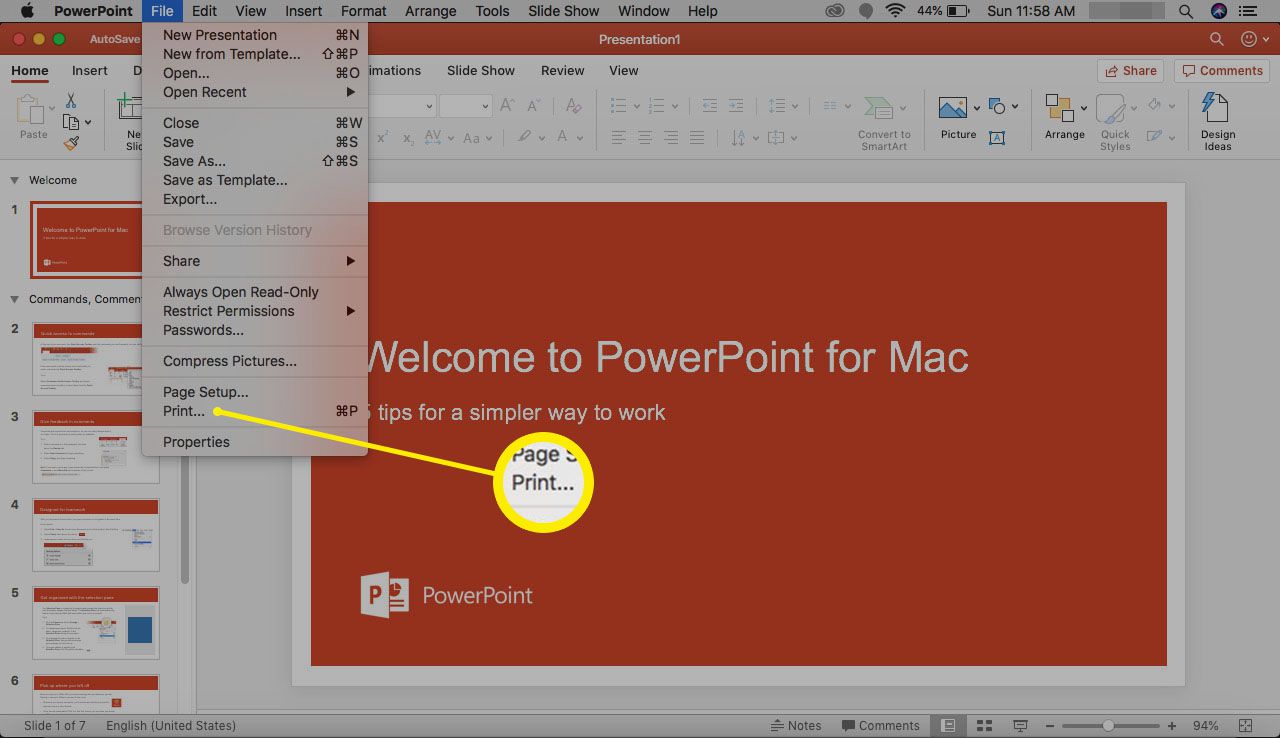Select Compress Pictures... menu entry
1280x738 pixels.
255,361
